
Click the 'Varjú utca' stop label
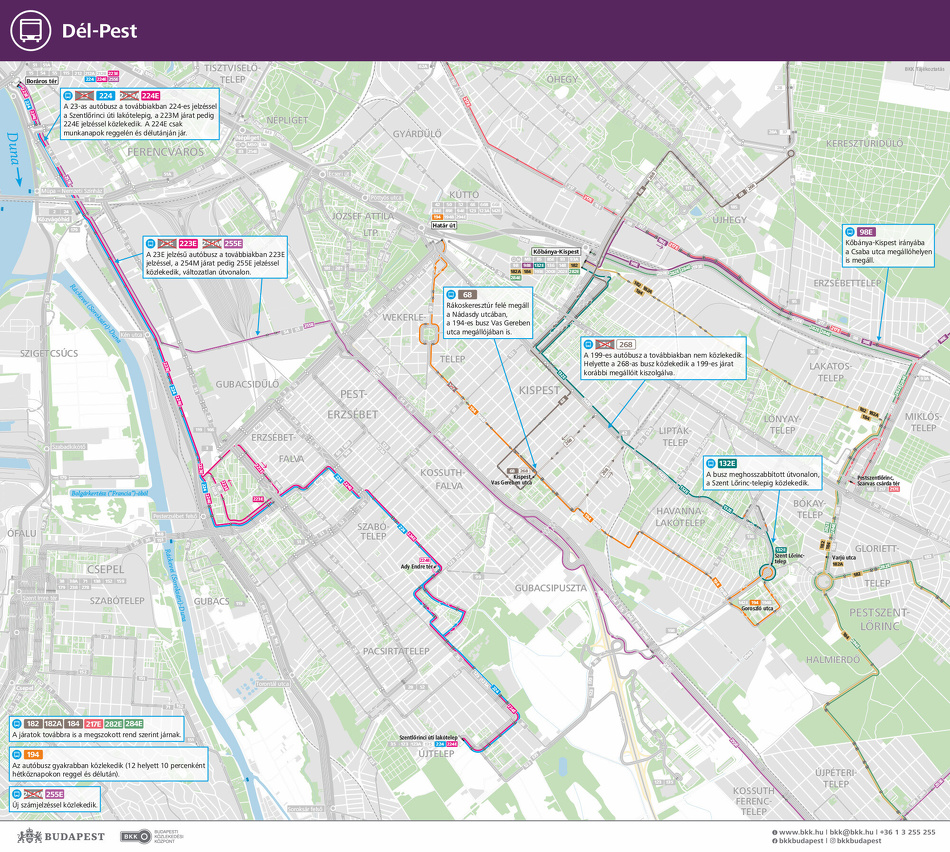pyautogui.click(x=844, y=557)
